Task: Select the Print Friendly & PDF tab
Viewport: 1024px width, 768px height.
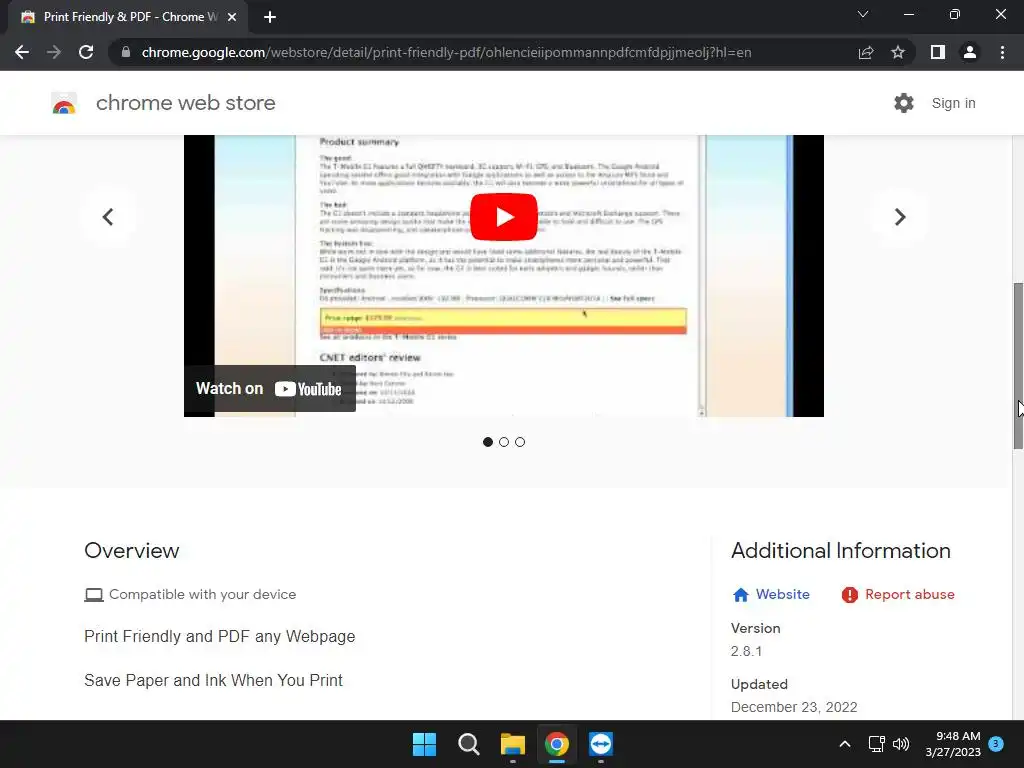Action: click(x=128, y=17)
